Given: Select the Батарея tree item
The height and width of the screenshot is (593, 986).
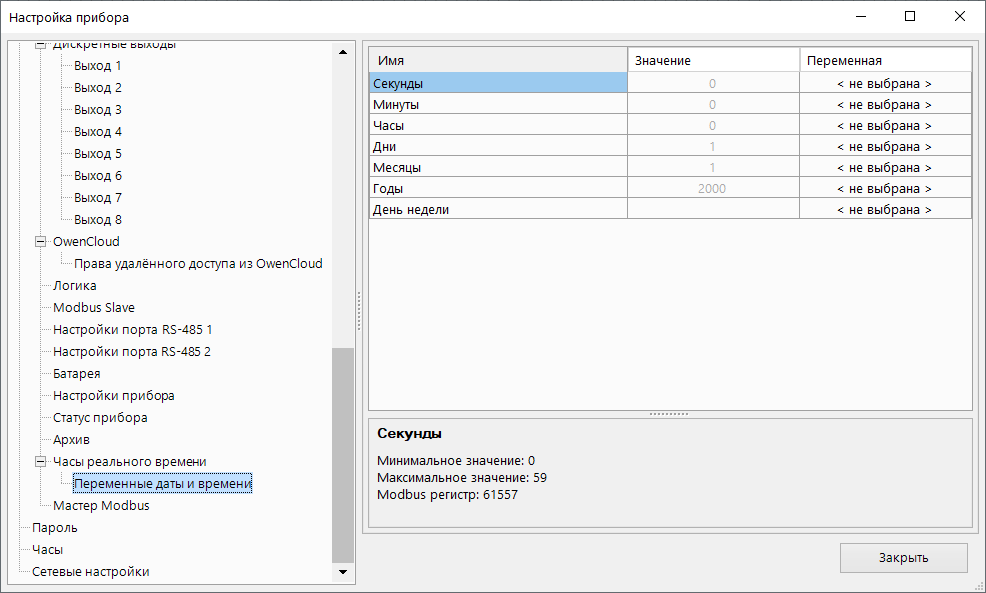Looking at the screenshot, I should (76, 374).
